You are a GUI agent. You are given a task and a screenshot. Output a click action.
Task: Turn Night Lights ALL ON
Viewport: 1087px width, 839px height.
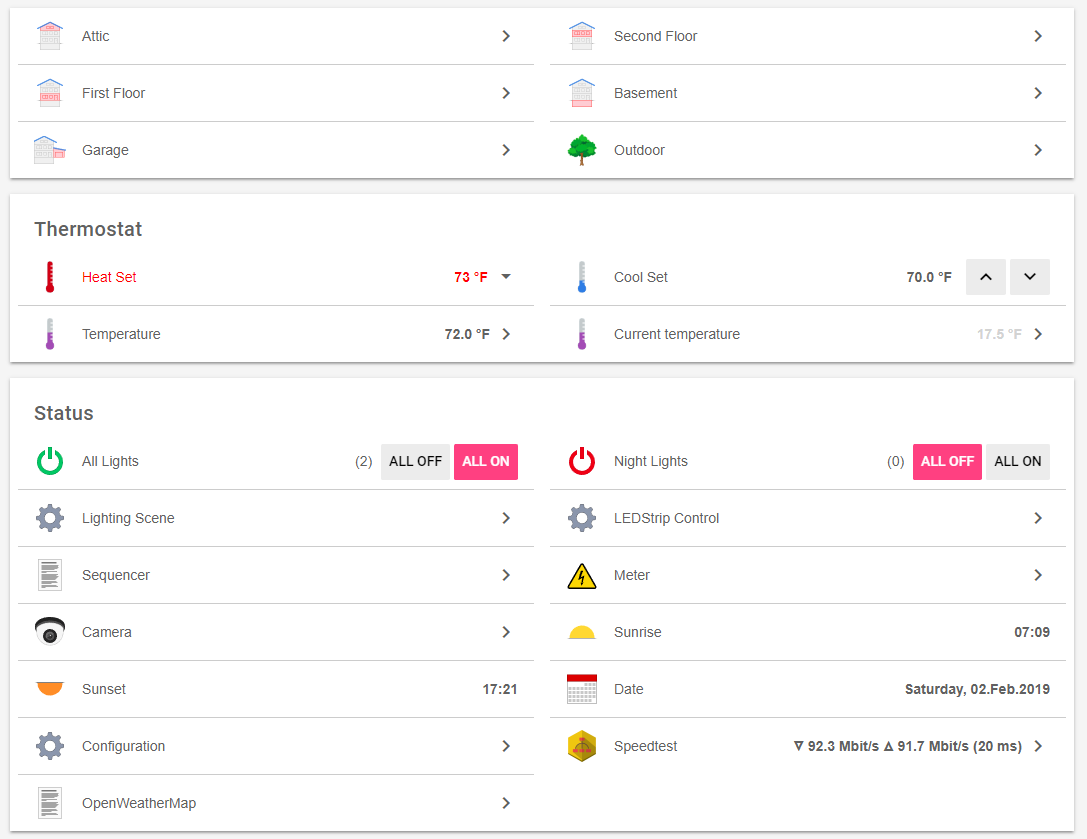[x=1018, y=462]
